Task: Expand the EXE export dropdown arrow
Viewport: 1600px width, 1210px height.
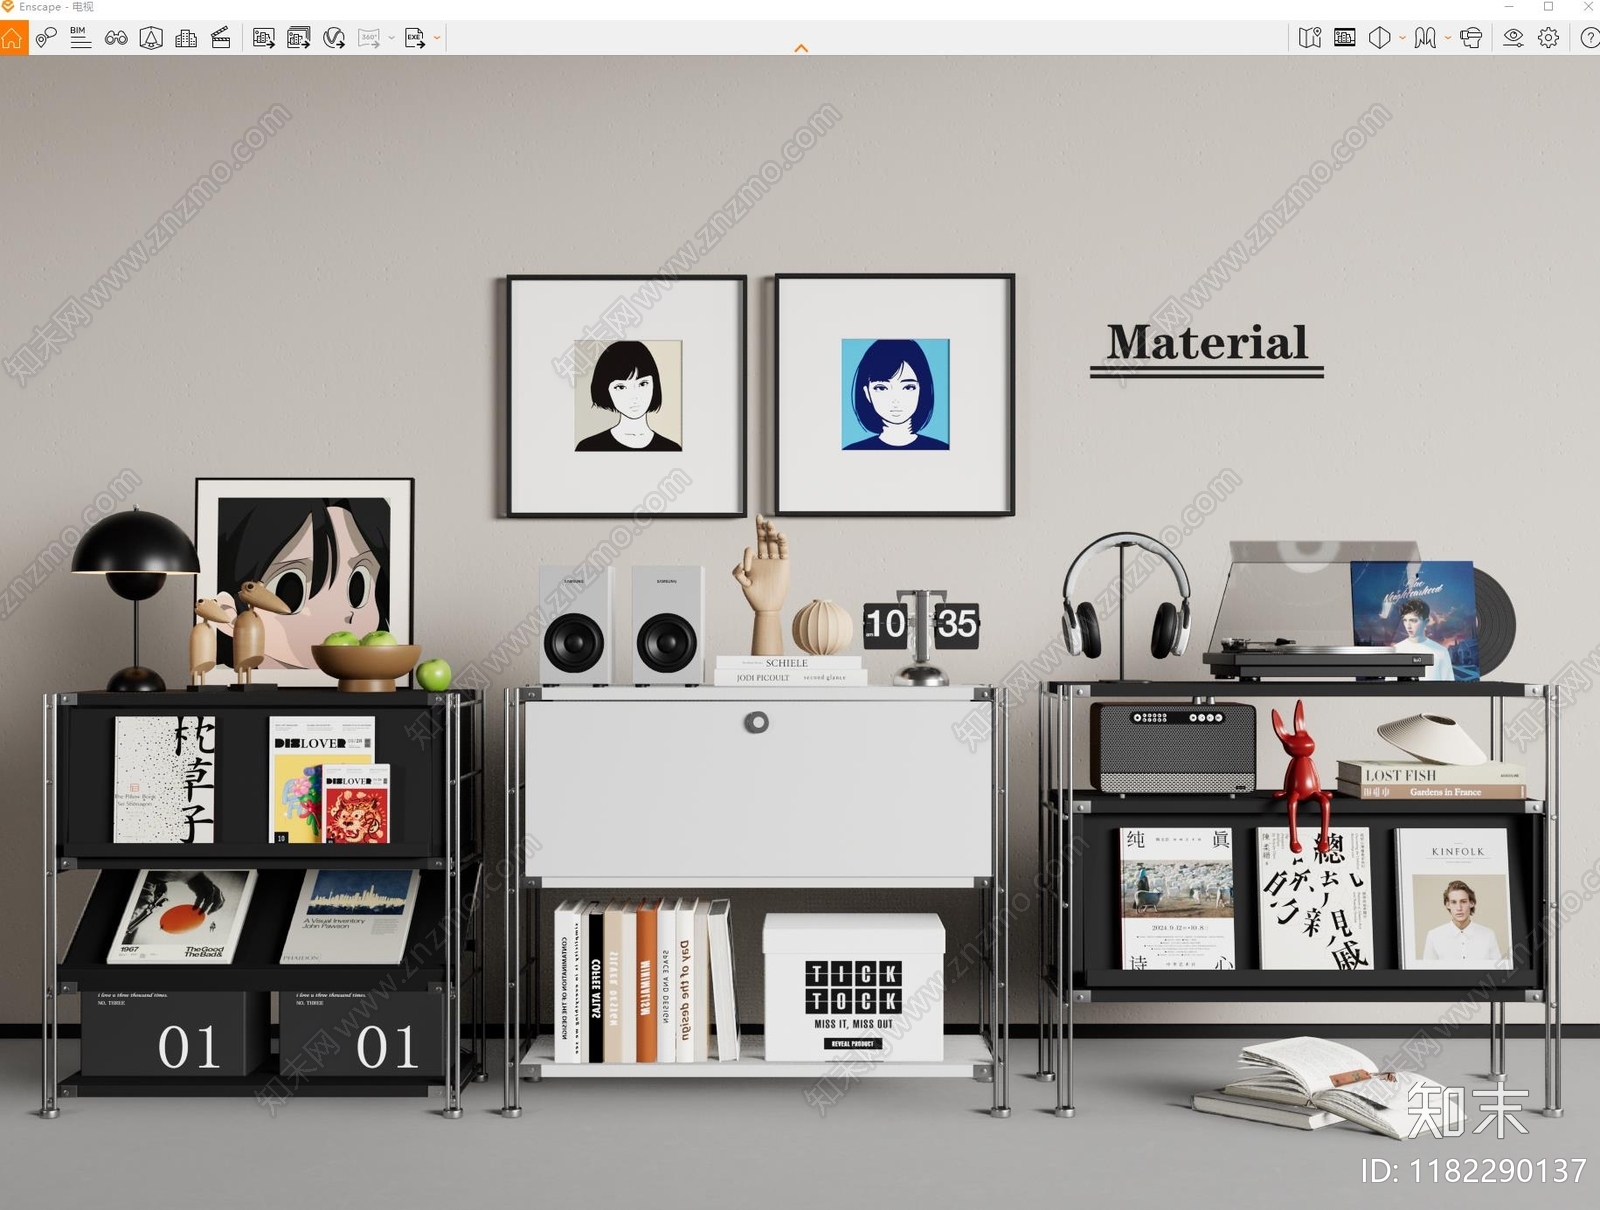Action: point(437,38)
